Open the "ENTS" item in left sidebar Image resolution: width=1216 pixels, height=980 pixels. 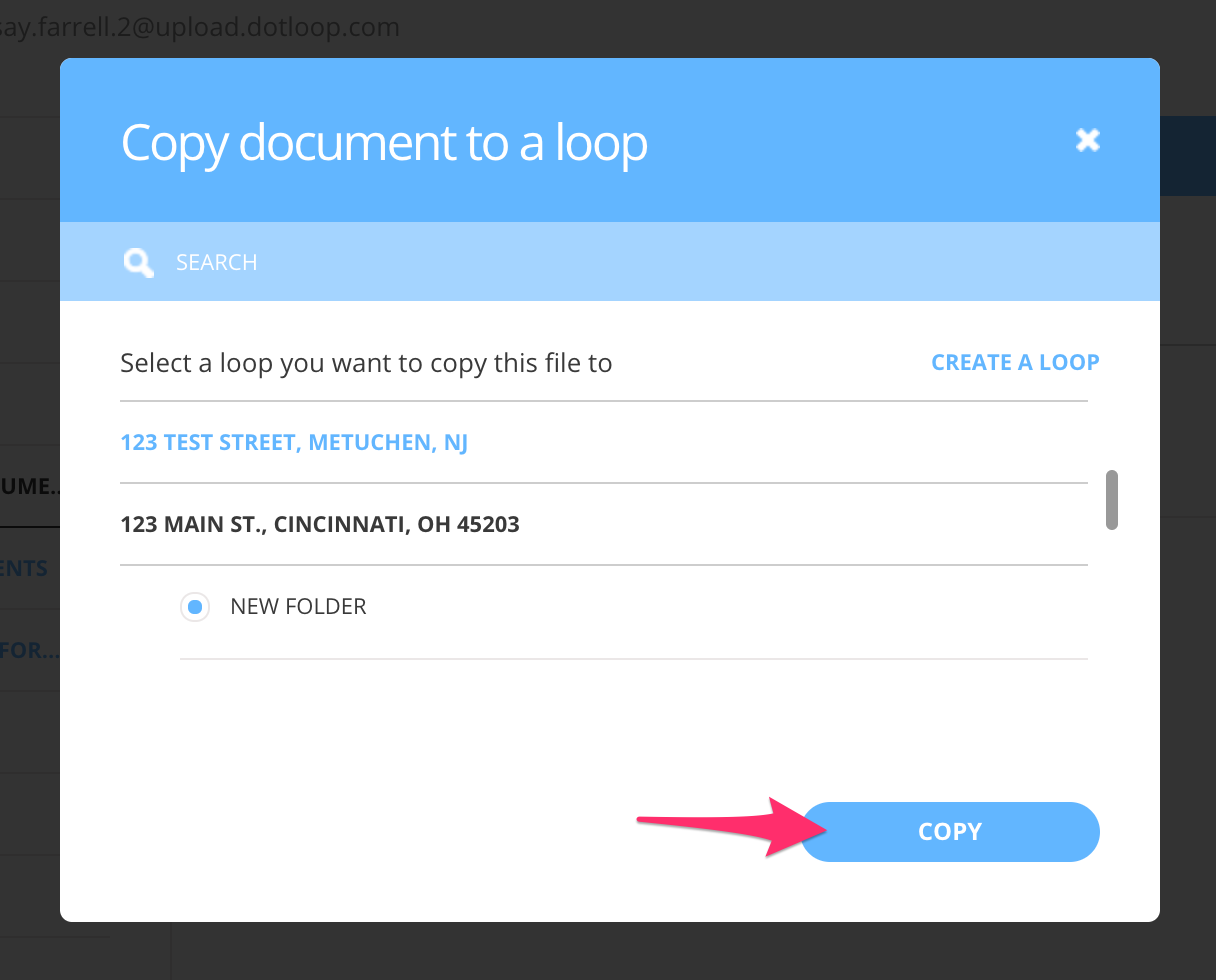tap(25, 568)
